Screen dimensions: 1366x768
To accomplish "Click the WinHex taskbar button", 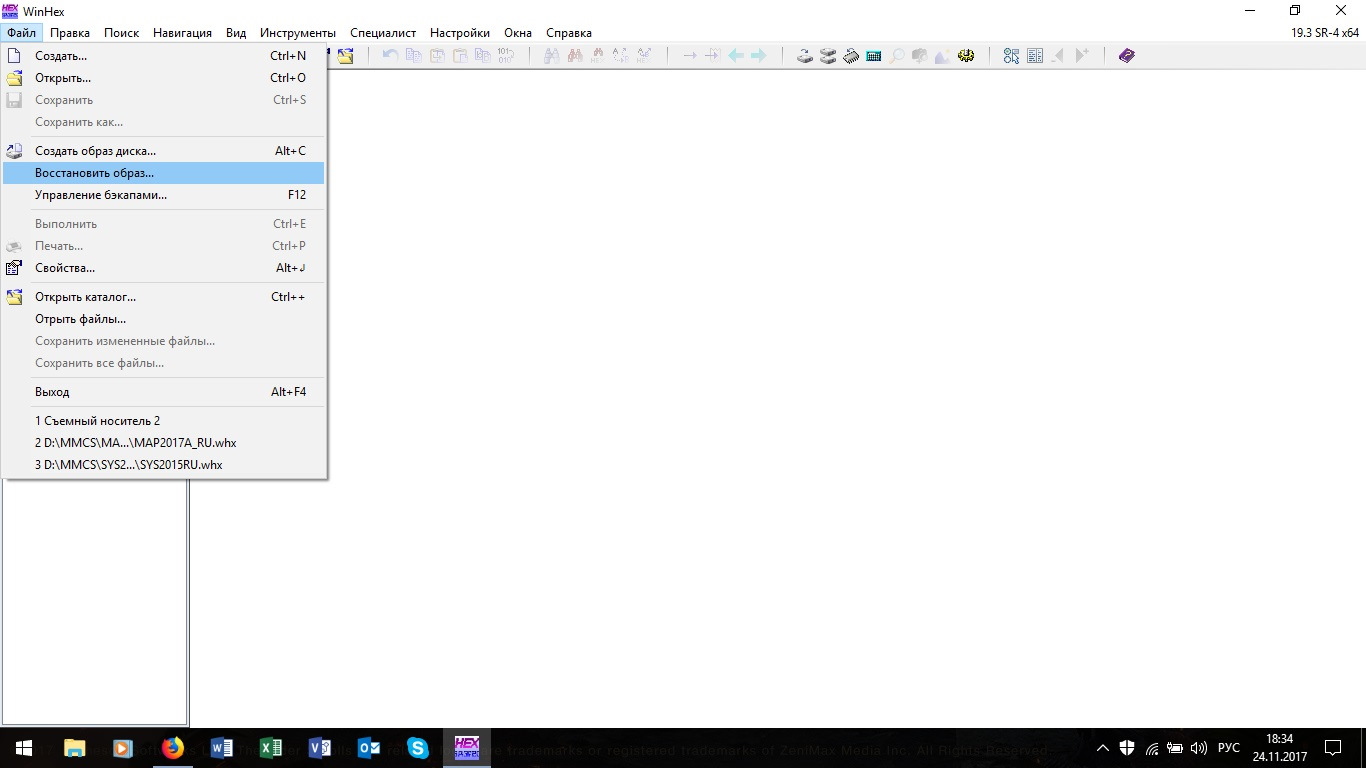I will coord(467,747).
